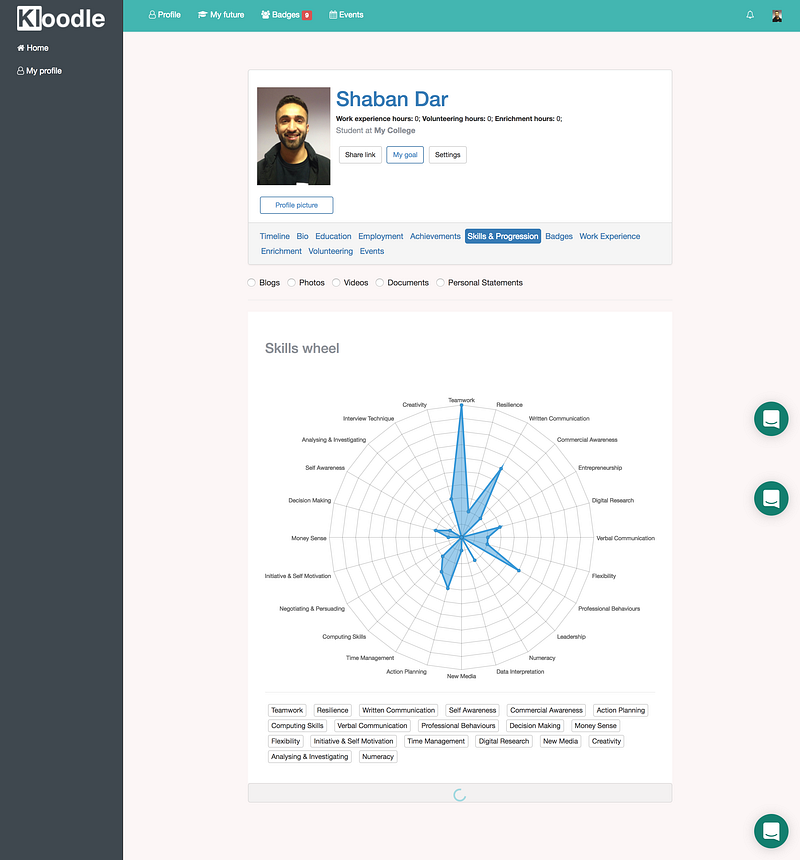Image resolution: width=800 pixels, height=860 pixels.
Task: Switch to the Timeline tab
Action: click(275, 237)
